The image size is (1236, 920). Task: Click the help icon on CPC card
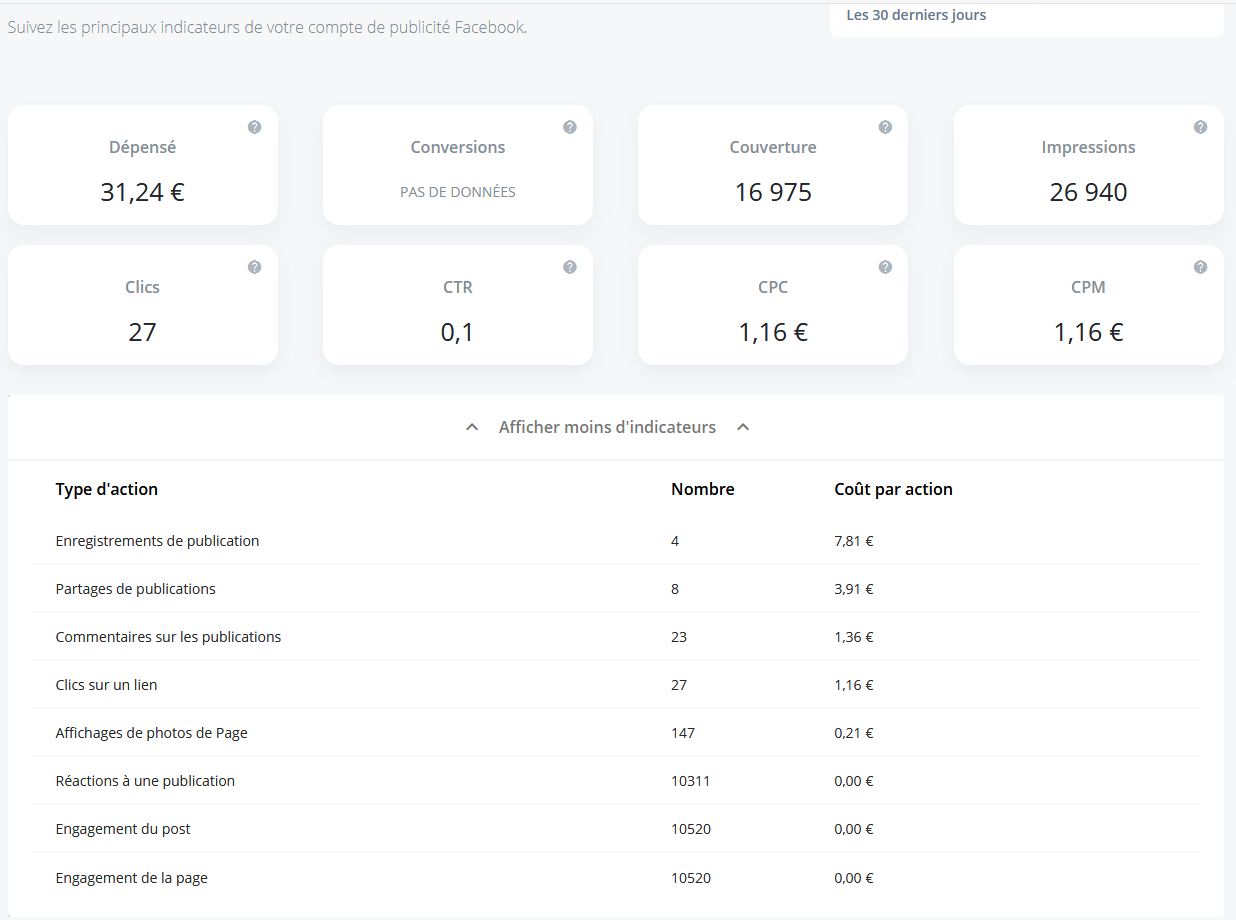pos(885,267)
